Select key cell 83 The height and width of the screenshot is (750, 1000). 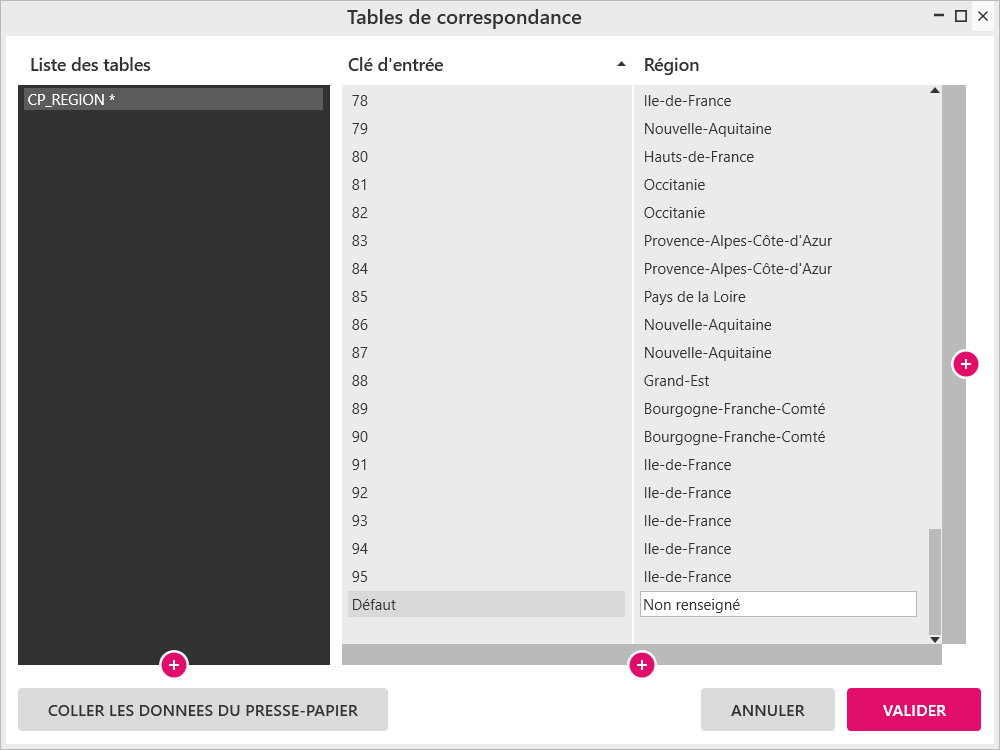[487, 240]
